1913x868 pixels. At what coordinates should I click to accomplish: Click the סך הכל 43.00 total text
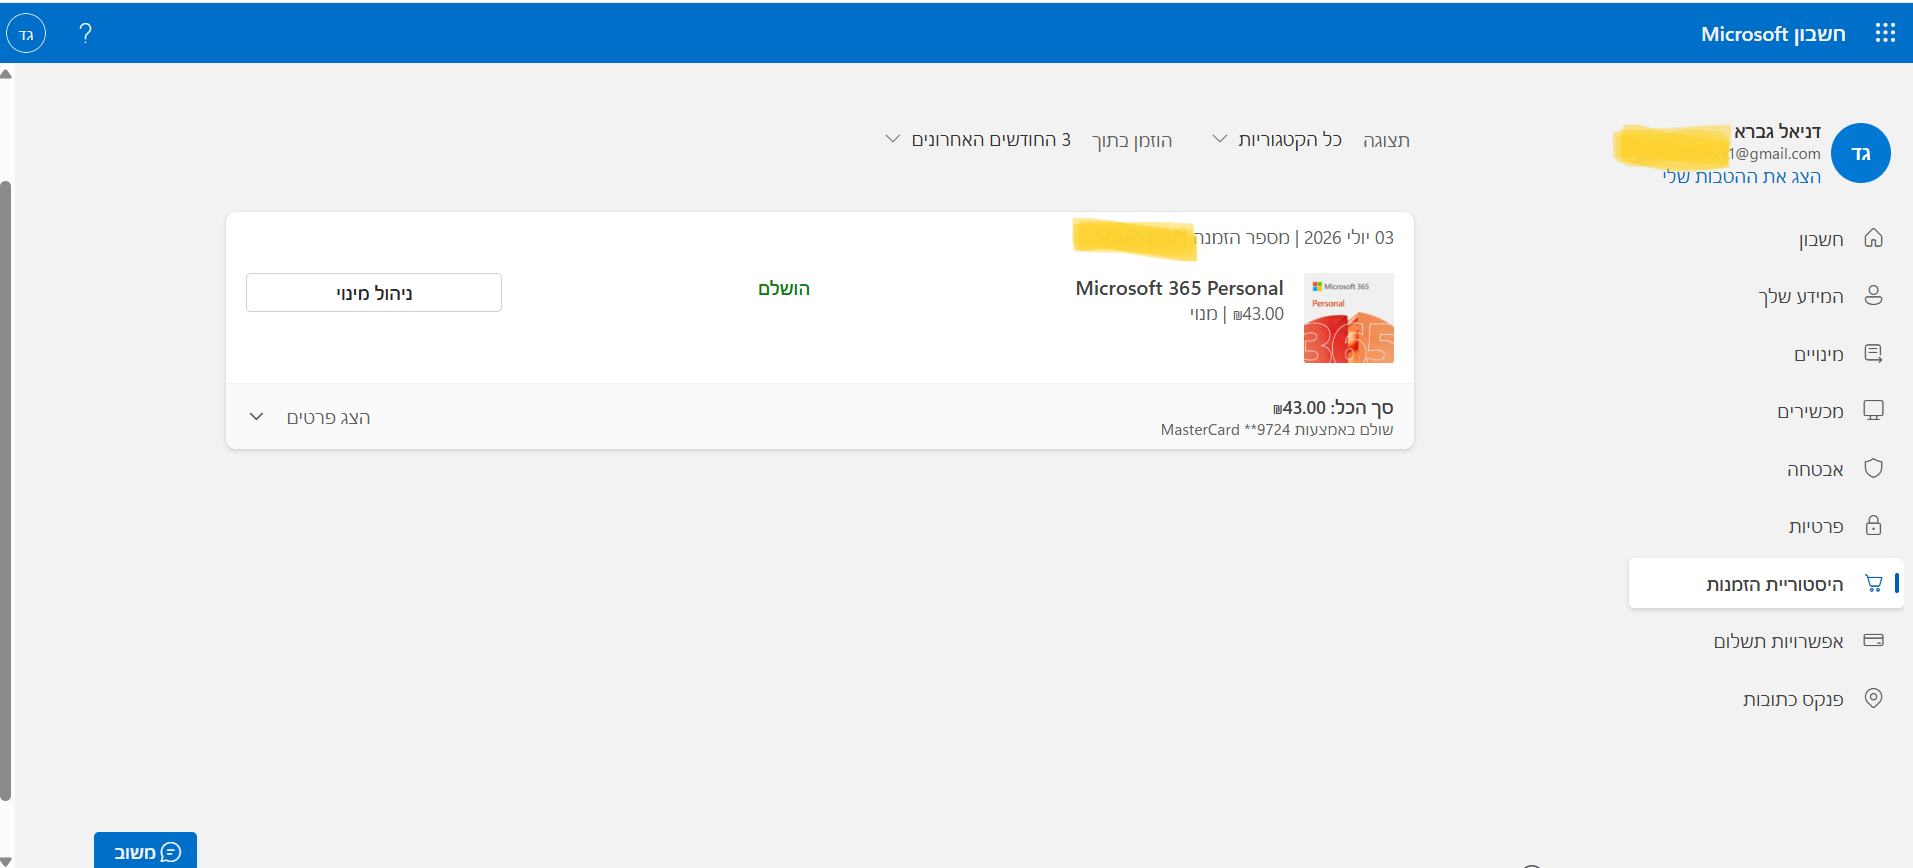(1333, 407)
